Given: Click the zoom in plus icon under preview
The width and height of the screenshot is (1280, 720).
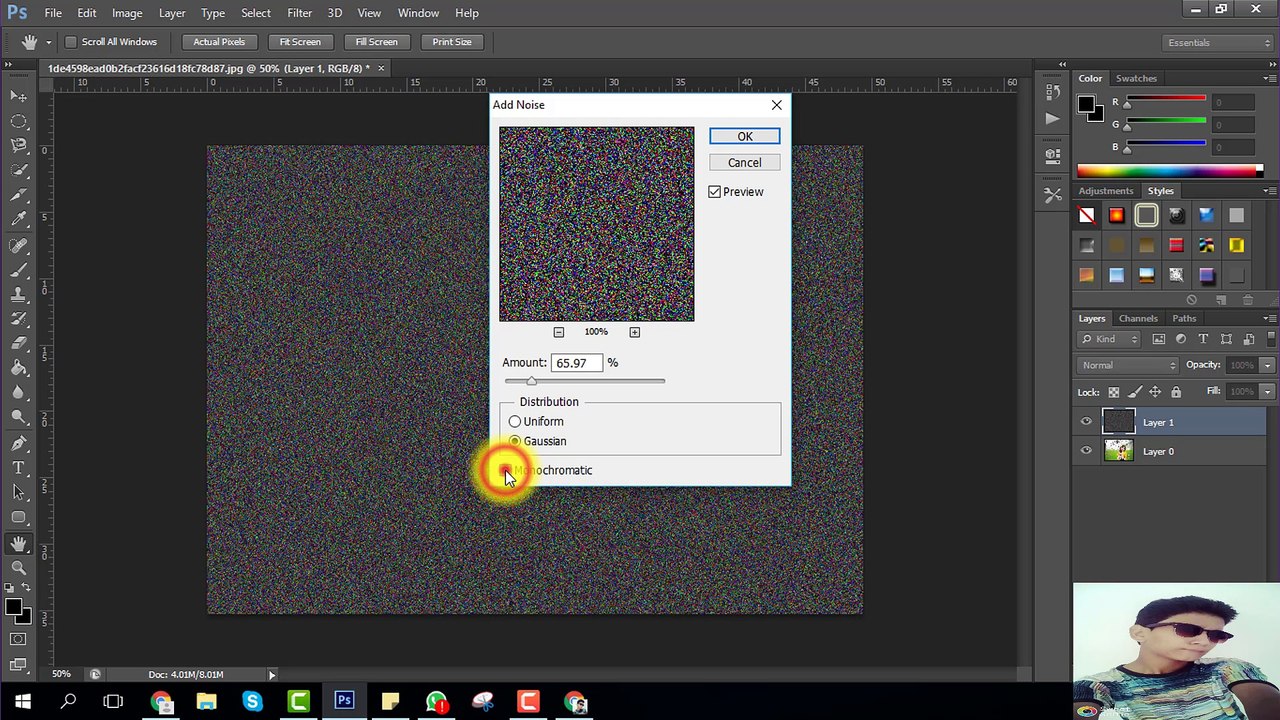Looking at the screenshot, I should click(634, 332).
